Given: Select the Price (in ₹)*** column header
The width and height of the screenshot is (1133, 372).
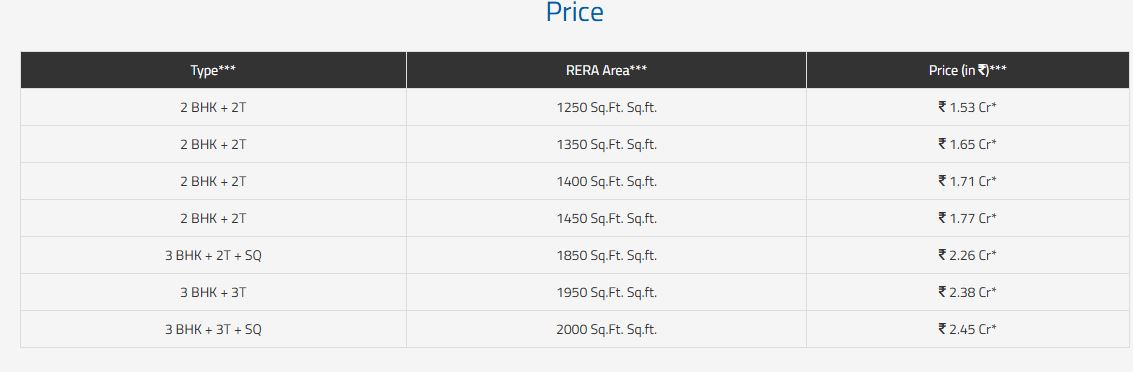Looking at the screenshot, I should click(x=968, y=70).
